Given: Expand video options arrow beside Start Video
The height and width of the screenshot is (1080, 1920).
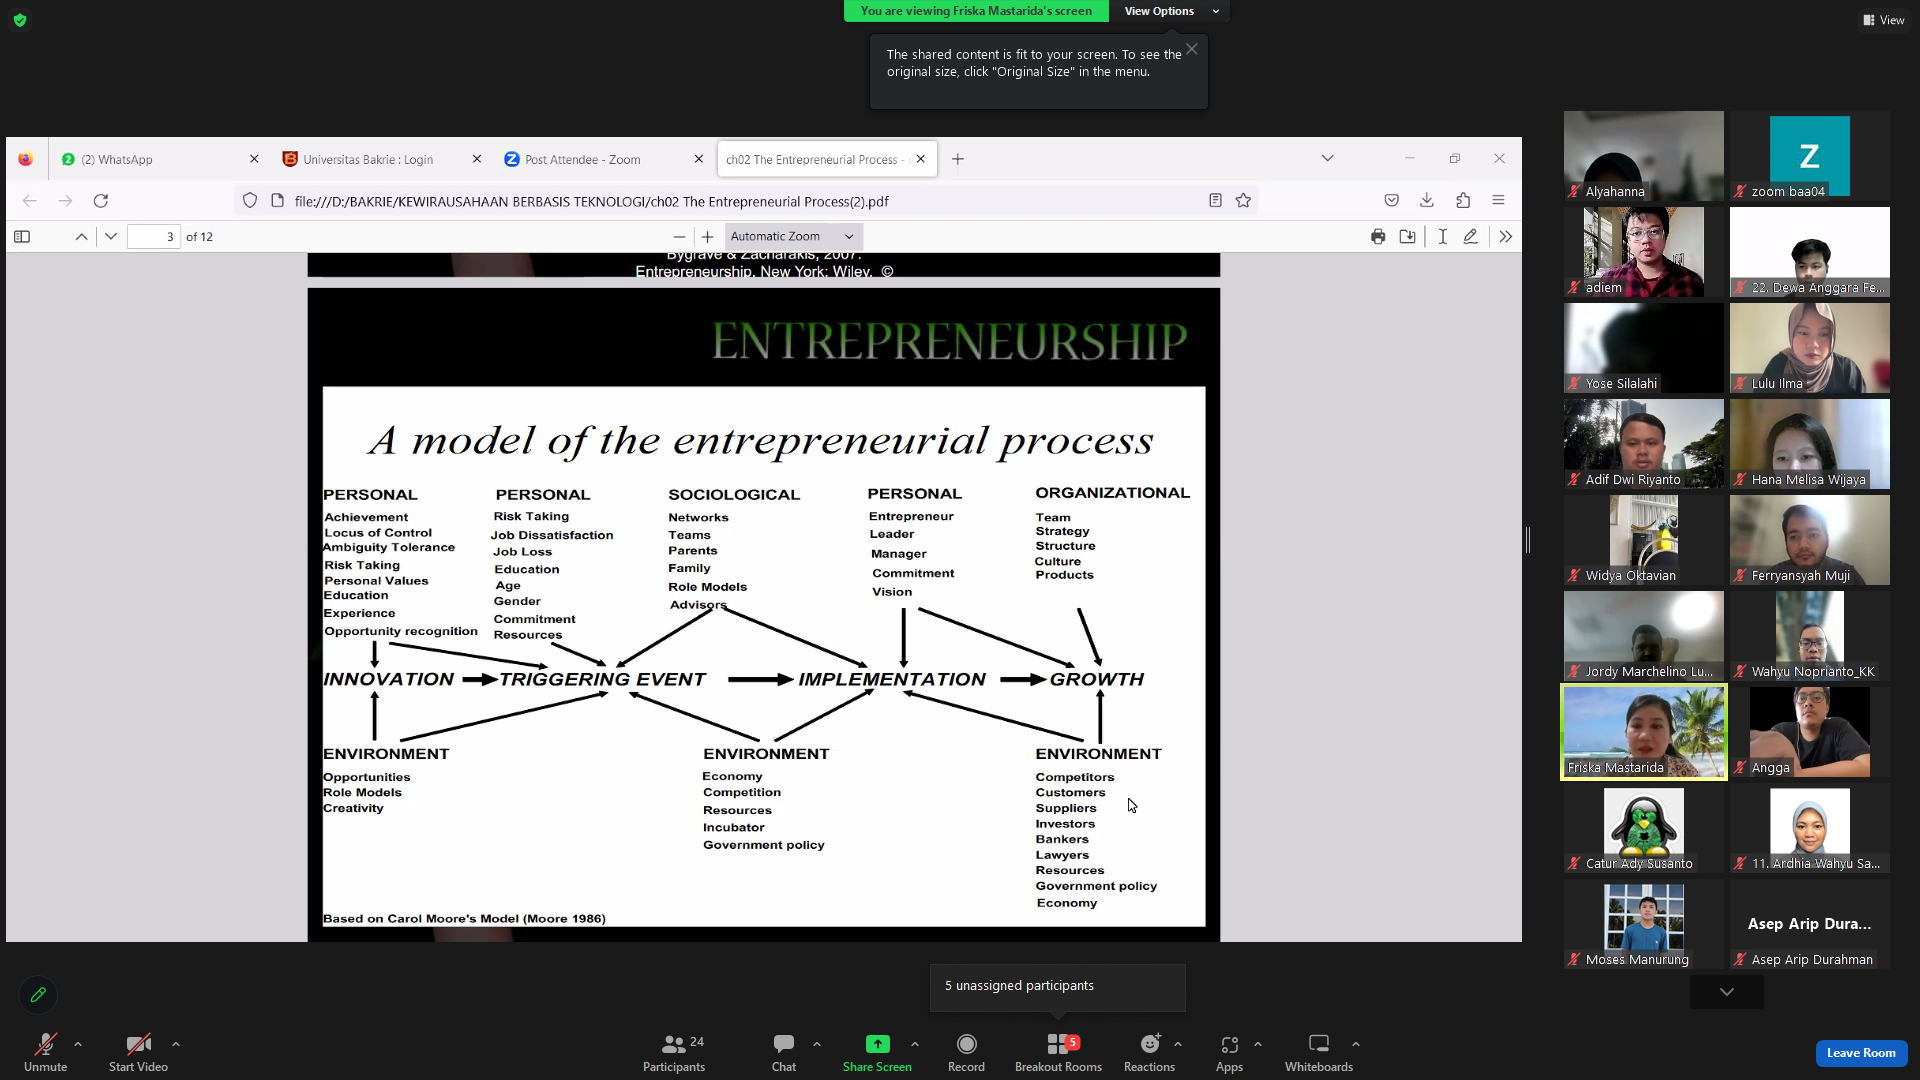Looking at the screenshot, I should tap(176, 1044).
